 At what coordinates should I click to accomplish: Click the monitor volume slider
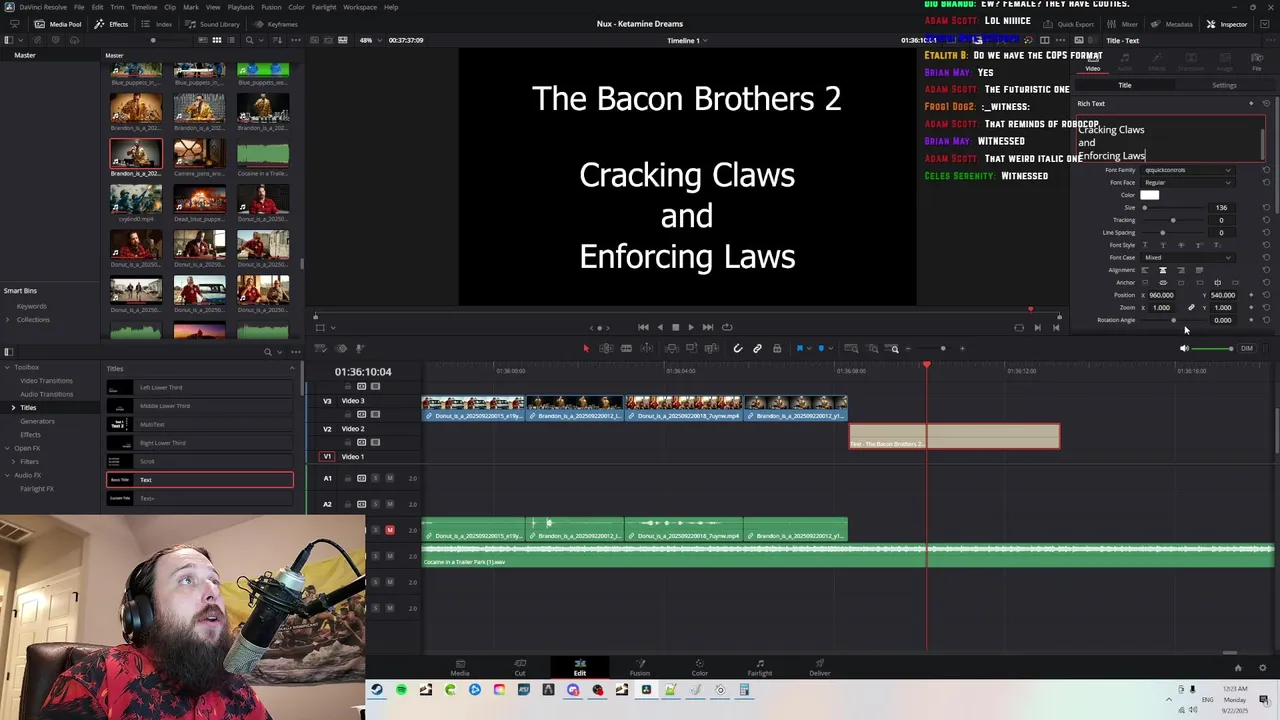[1213, 348]
